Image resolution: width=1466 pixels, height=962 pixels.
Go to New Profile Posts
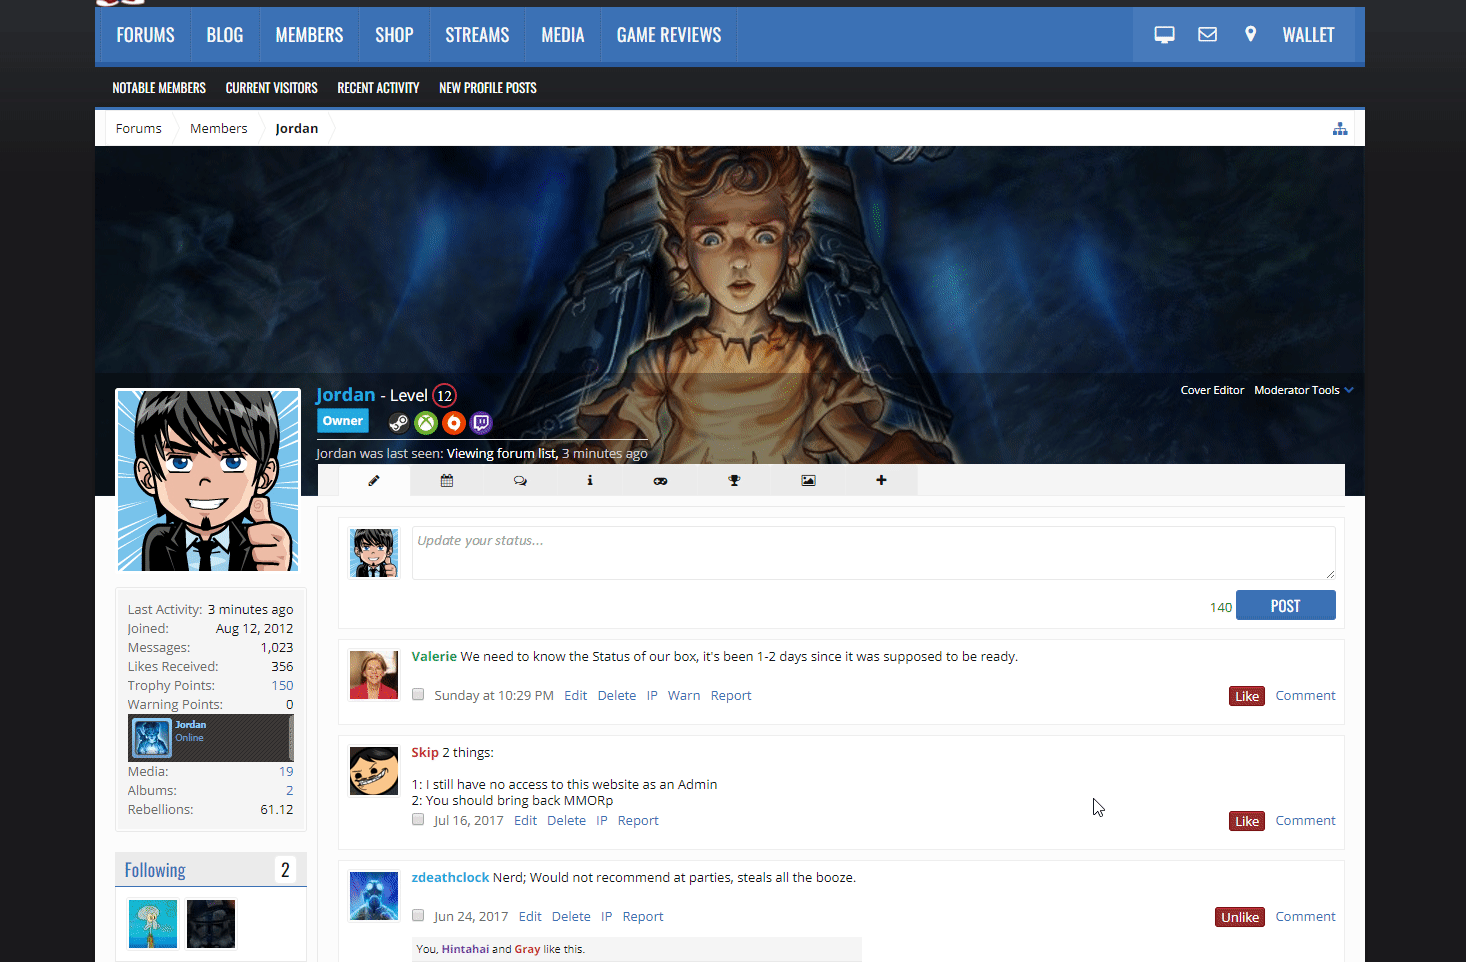(x=488, y=88)
